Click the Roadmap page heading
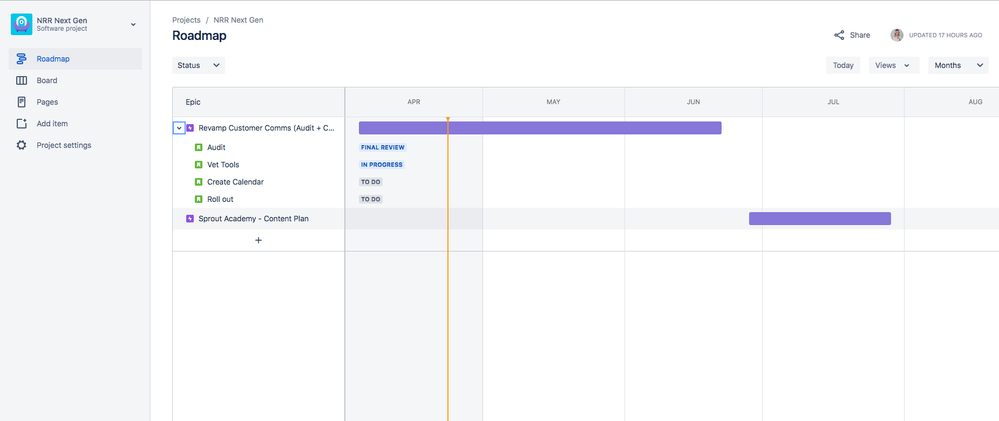 point(199,36)
